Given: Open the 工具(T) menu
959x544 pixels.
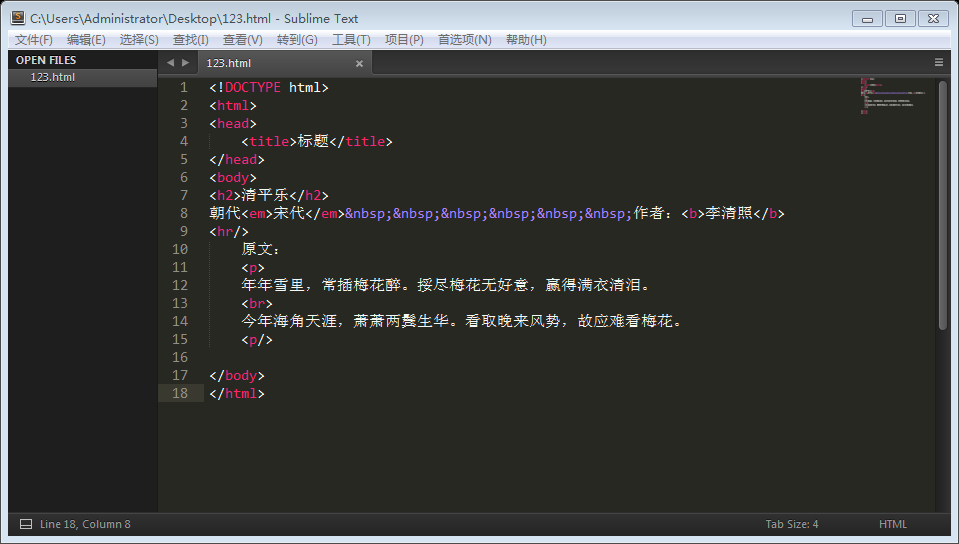Looking at the screenshot, I should pyautogui.click(x=351, y=40).
